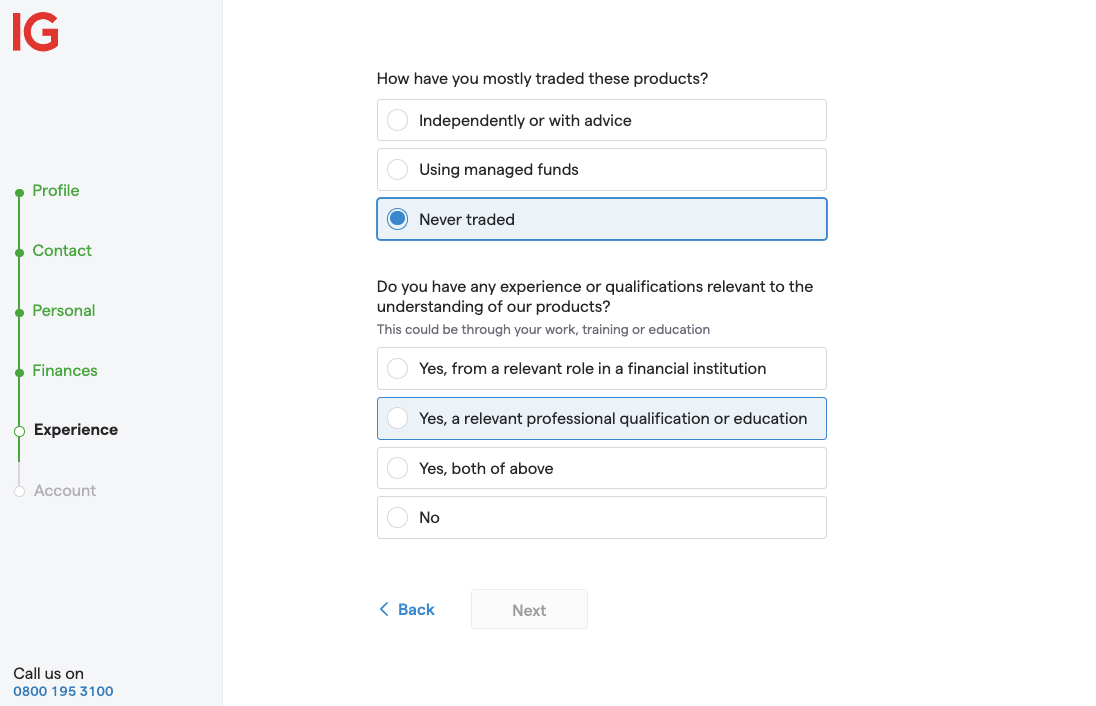The height and width of the screenshot is (706, 1096).
Task: Click the IG logo
Action: coord(36,32)
